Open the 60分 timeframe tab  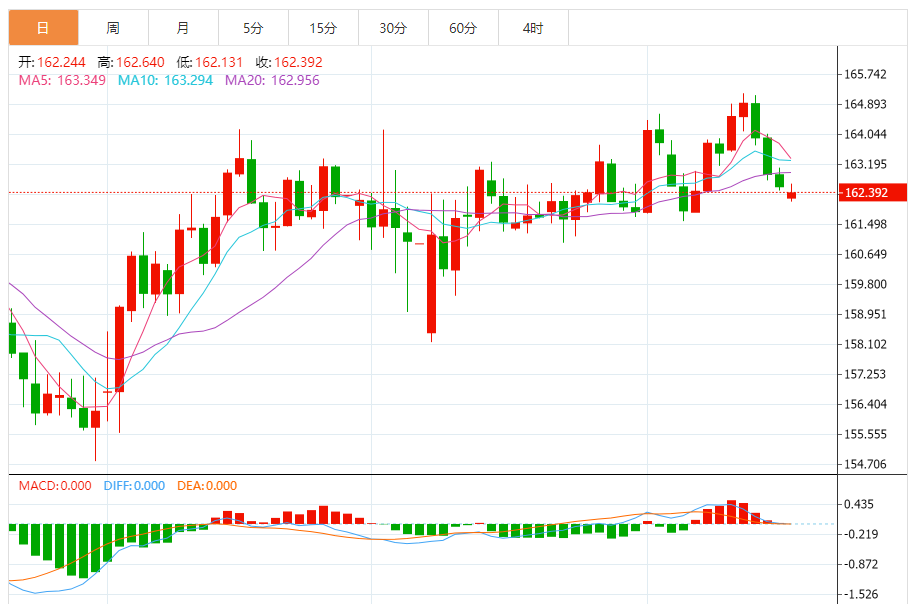pos(463,28)
